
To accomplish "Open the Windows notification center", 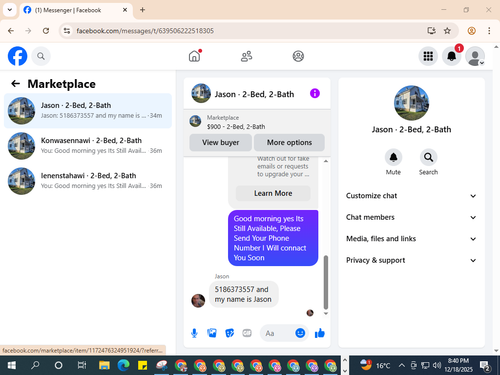I will coord(485,366).
